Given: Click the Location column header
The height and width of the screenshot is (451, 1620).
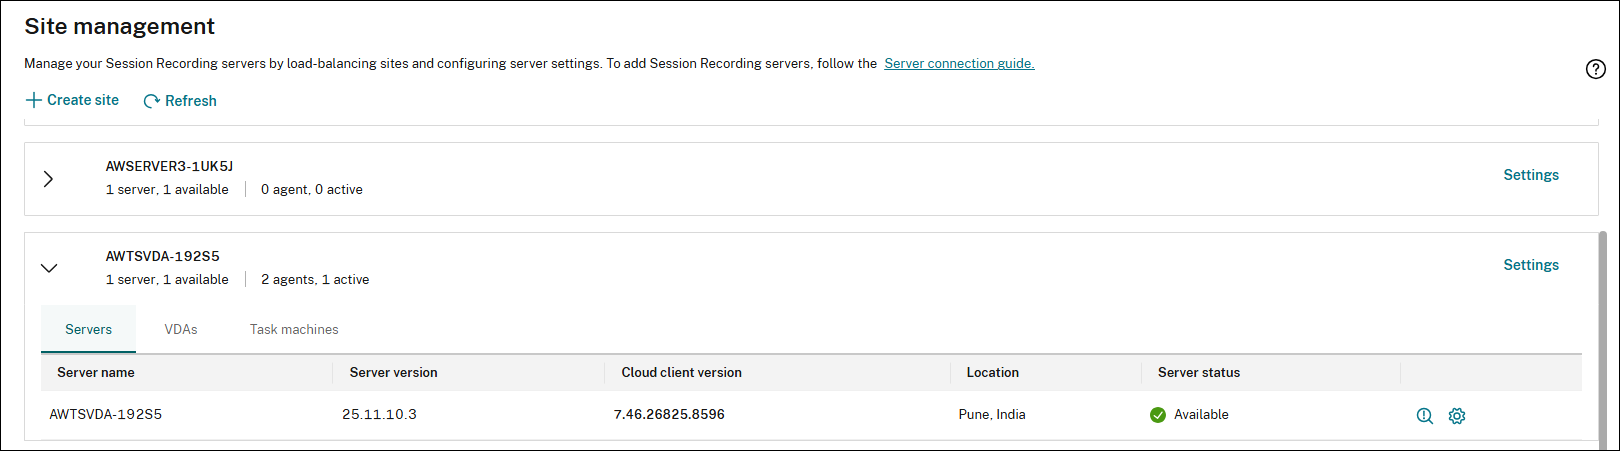Looking at the screenshot, I should tap(992, 372).
